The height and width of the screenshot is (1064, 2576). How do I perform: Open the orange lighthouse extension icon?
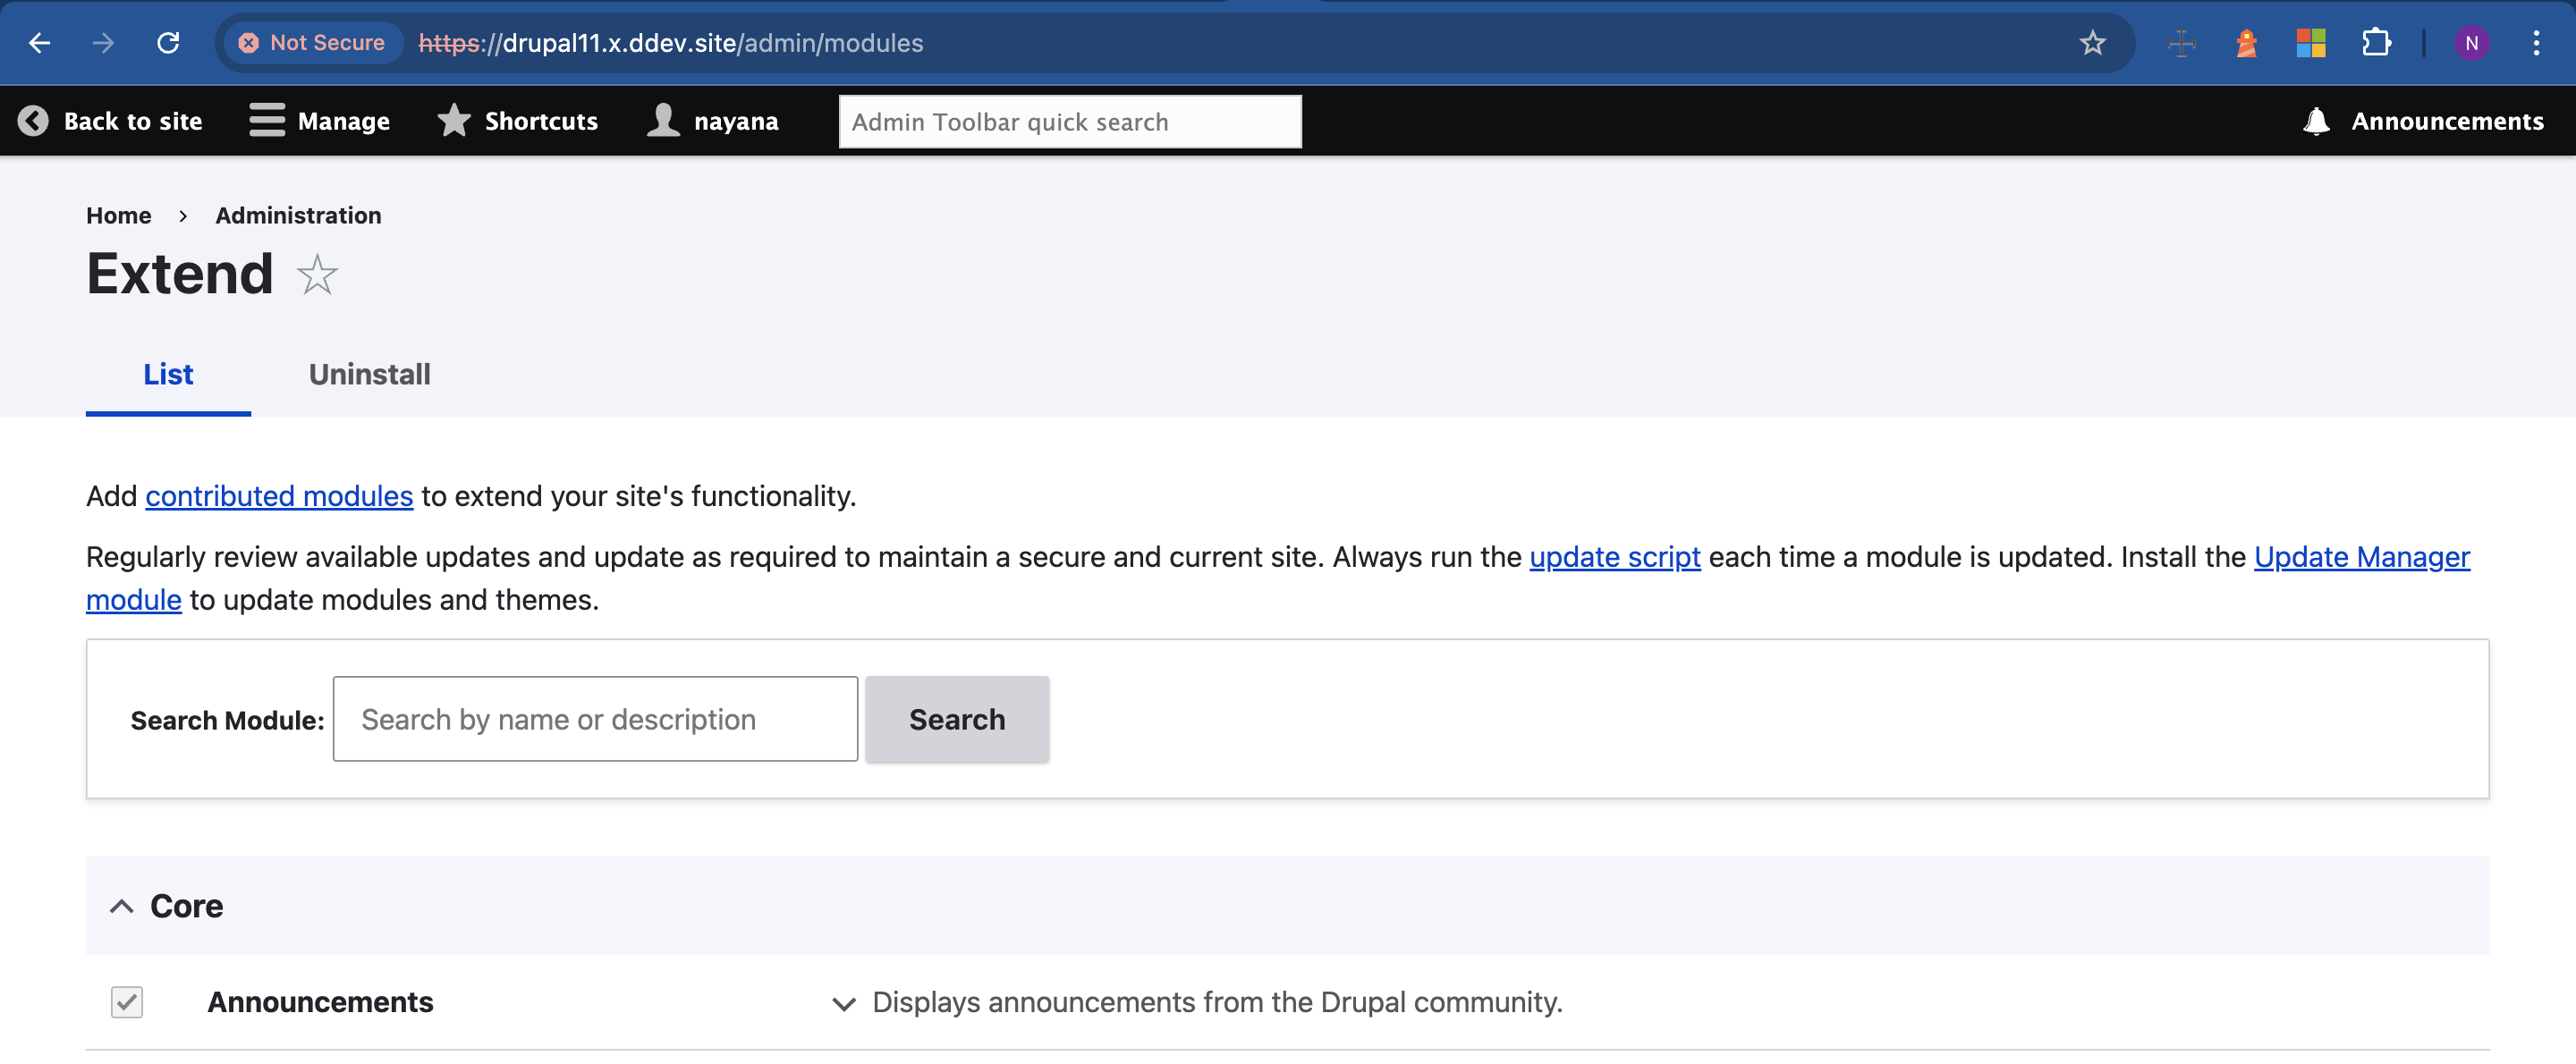(x=2246, y=43)
